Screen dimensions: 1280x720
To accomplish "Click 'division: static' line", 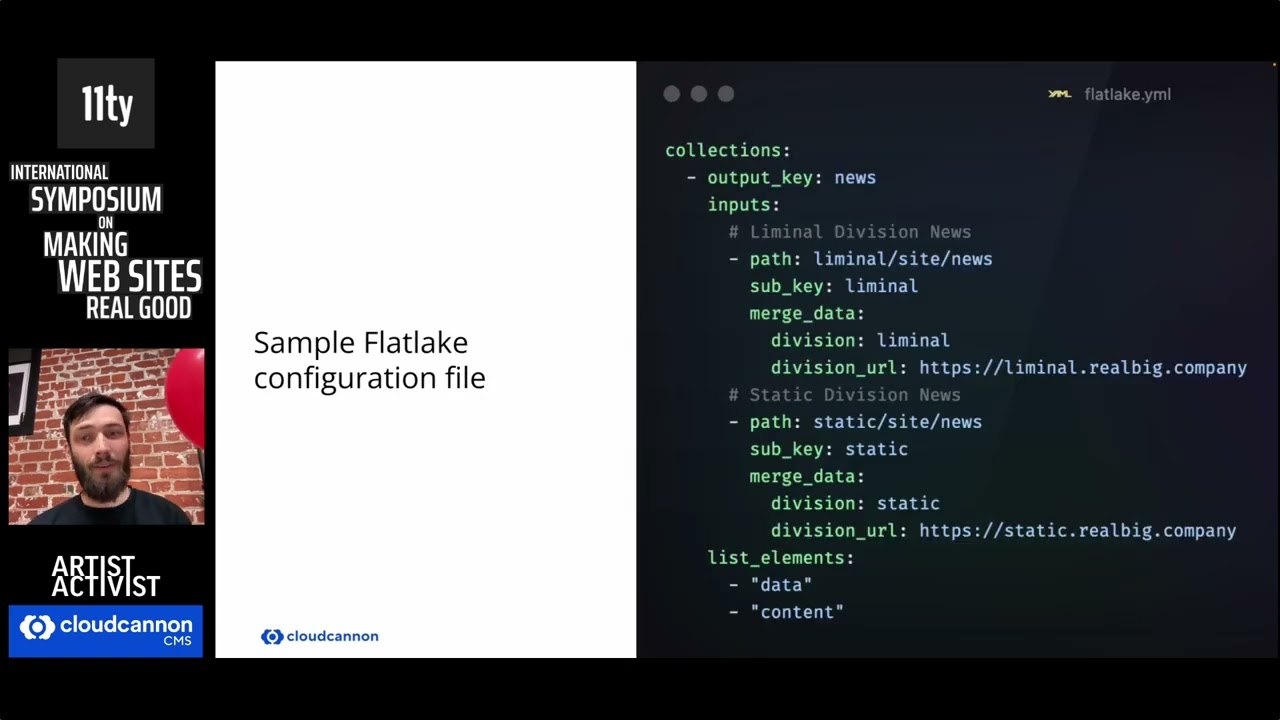I will 855,503.
